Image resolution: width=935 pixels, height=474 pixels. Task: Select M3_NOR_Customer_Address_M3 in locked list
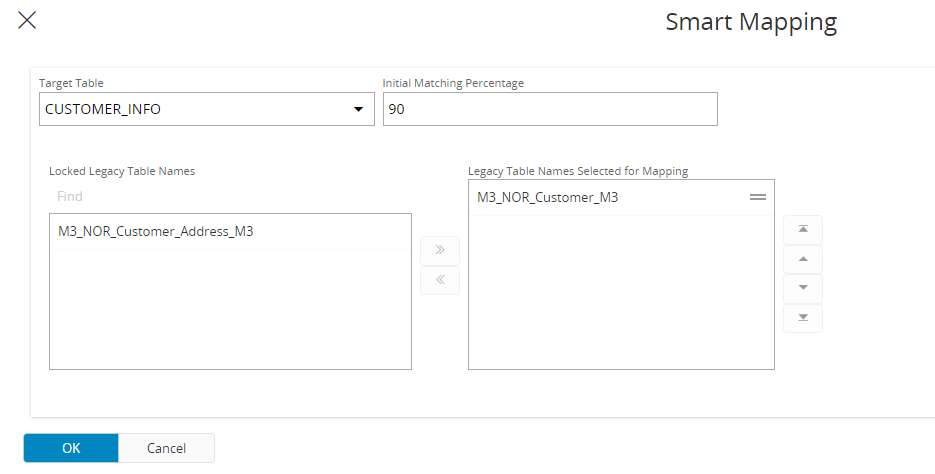pyautogui.click(x=156, y=232)
